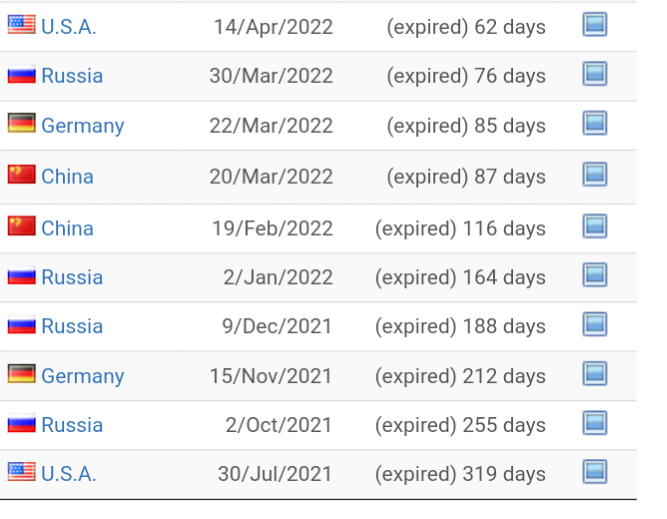Follow the Russia link dated 2/Jan/2022
The height and width of the screenshot is (519, 667).
click(72, 277)
